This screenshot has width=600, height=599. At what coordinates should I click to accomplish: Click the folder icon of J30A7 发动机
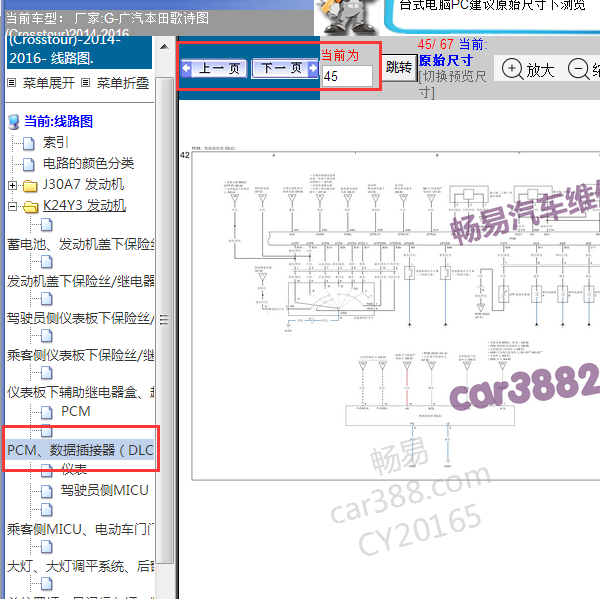[30, 186]
